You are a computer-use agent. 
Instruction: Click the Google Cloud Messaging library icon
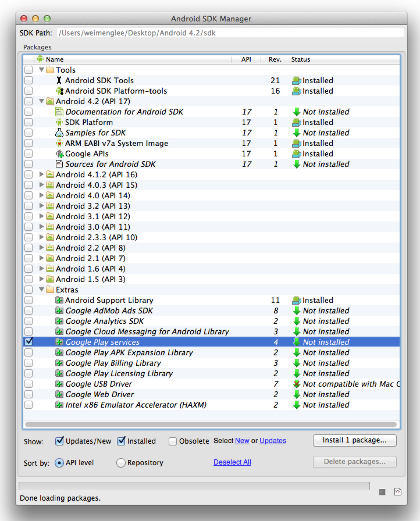(x=59, y=332)
